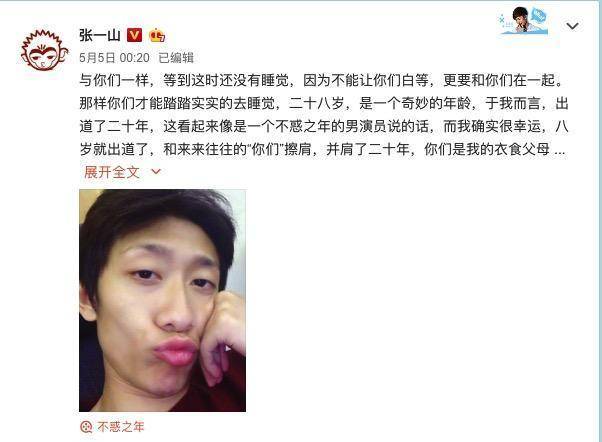The width and height of the screenshot is (602, 442).
Task: Expand the arrow next to 展开全文
Action: click(x=156, y=172)
